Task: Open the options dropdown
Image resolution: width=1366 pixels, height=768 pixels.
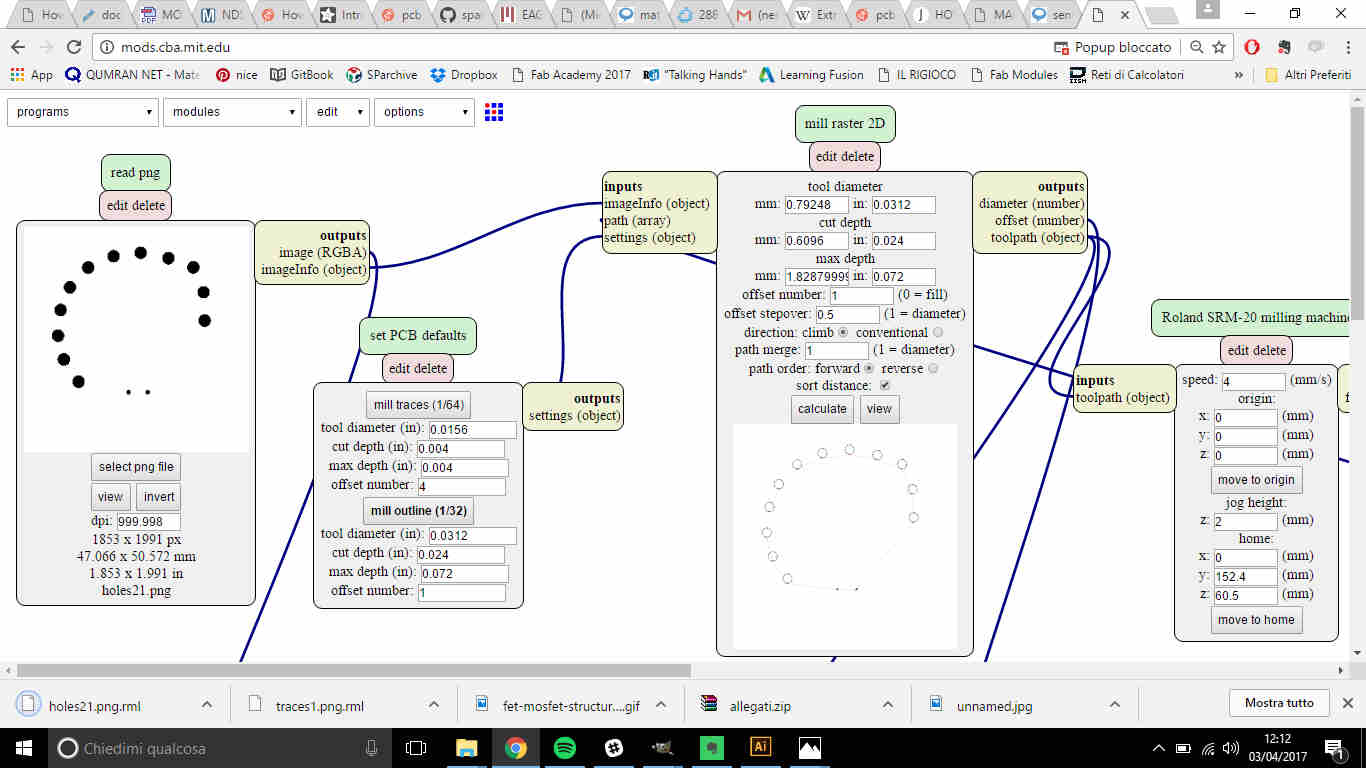Action: coord(423,112)
